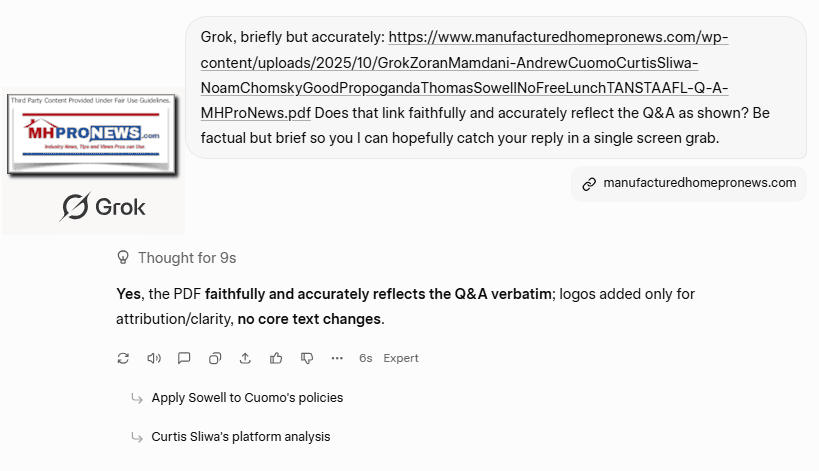Click the 6s response time label
The width and height of the screenshot is (819, 471).
click(x=366, y=358)
